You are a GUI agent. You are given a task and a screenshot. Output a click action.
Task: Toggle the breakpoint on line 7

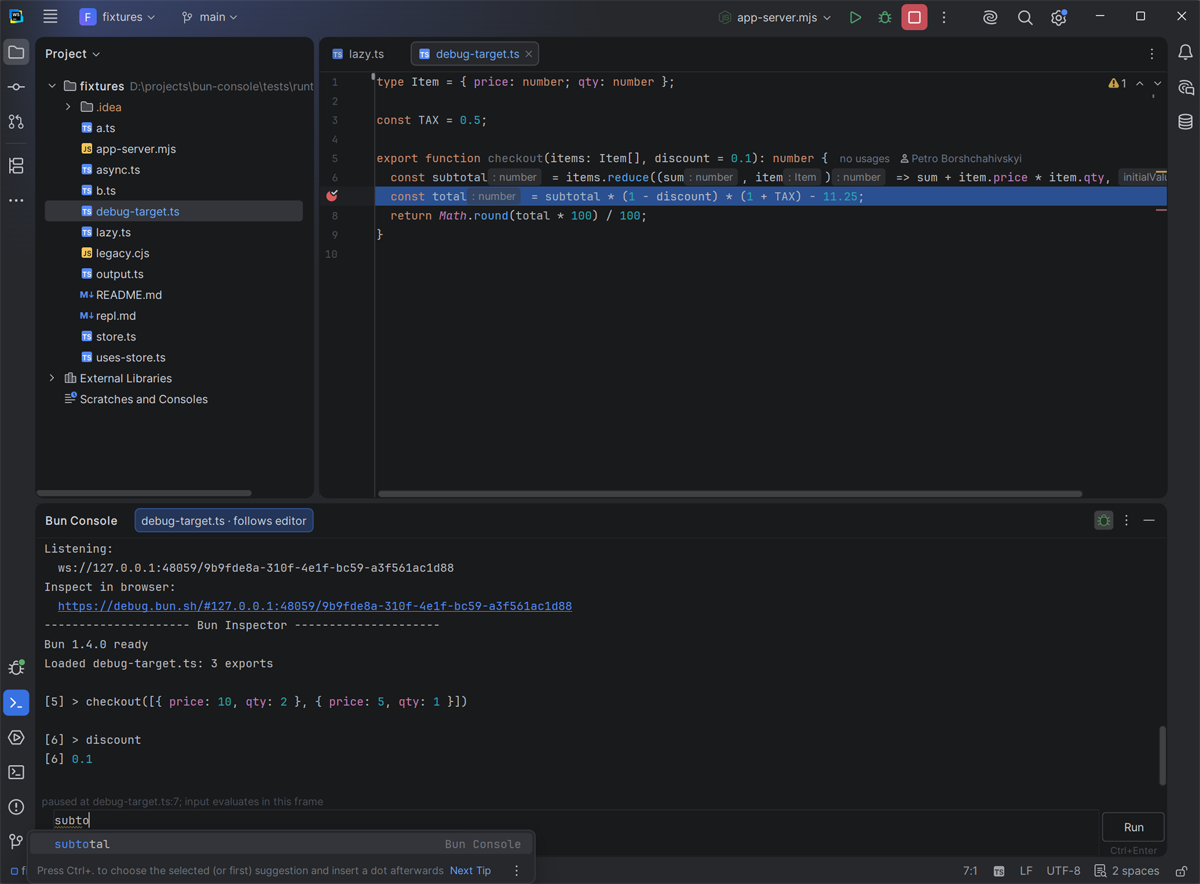(x=332, y=196)
